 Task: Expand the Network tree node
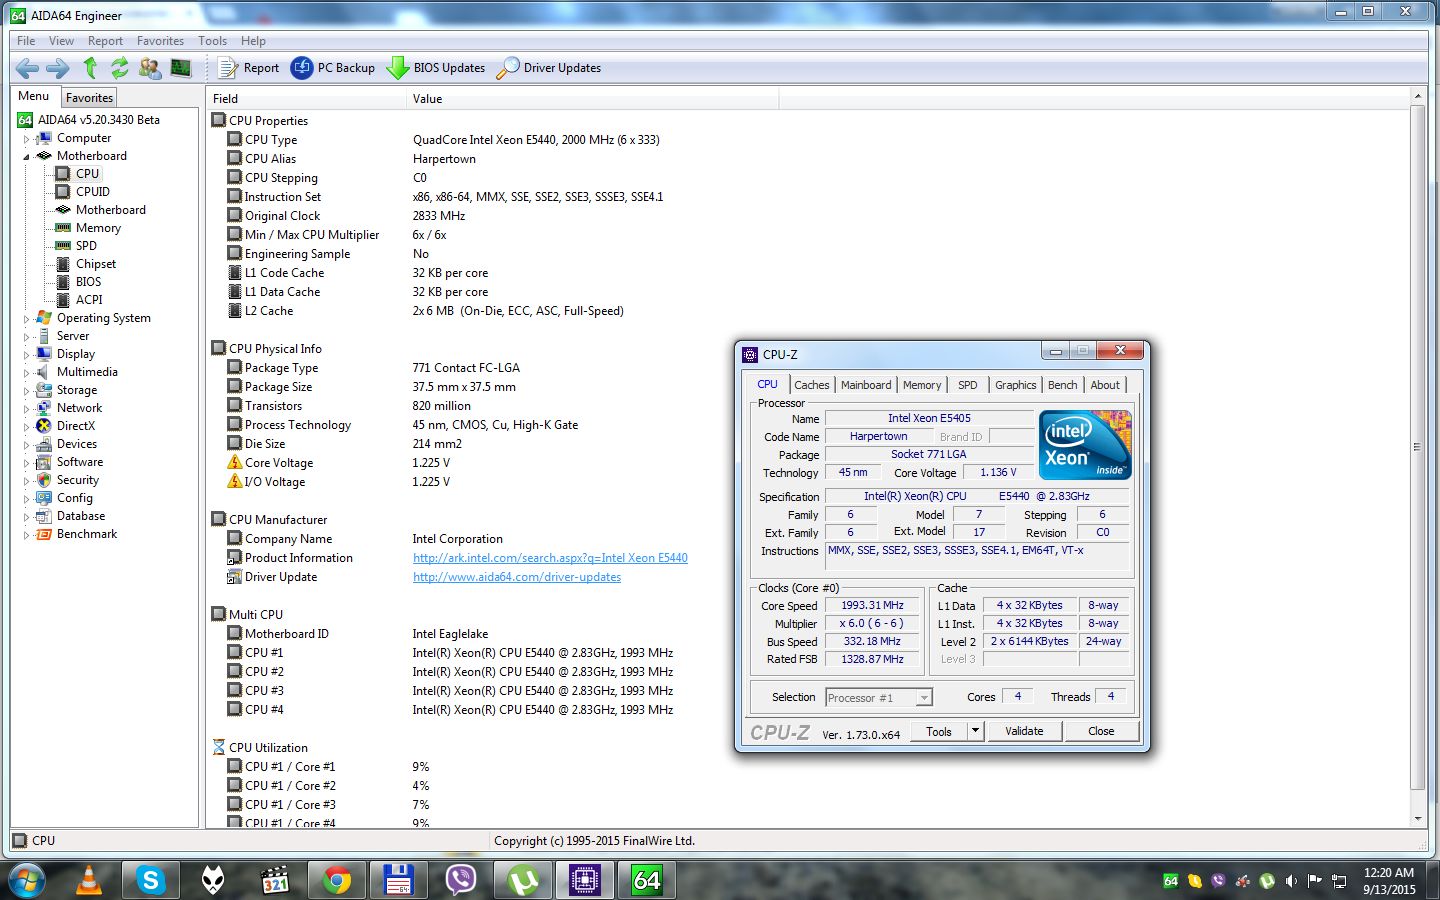(27, 408)
